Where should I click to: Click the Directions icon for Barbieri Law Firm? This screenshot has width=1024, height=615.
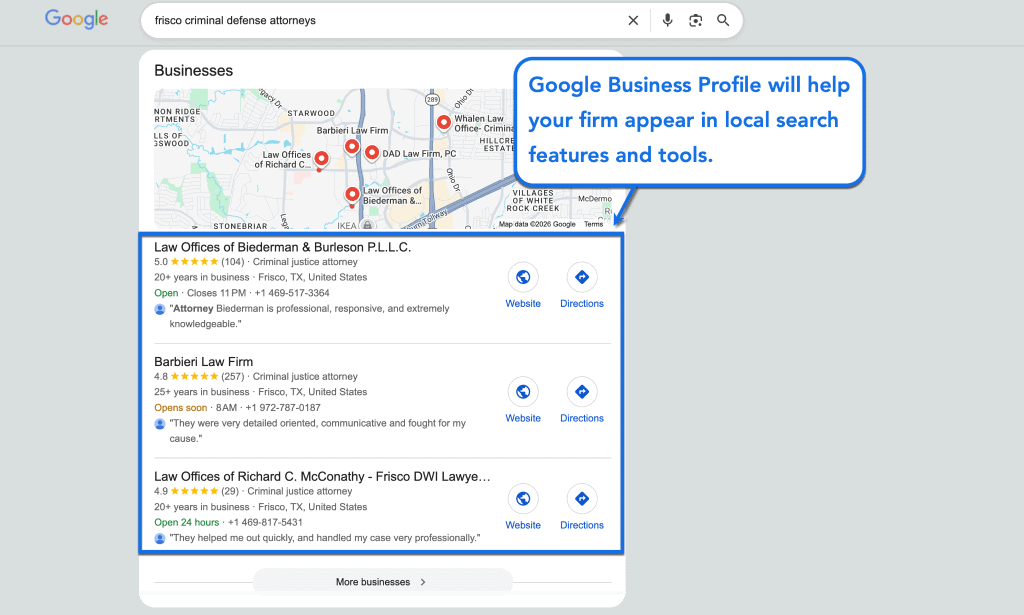click(581, 392)
